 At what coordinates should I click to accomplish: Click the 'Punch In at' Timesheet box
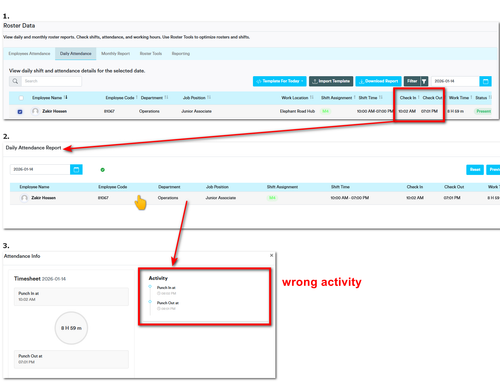pyautogui.click(x=71, y=296)
